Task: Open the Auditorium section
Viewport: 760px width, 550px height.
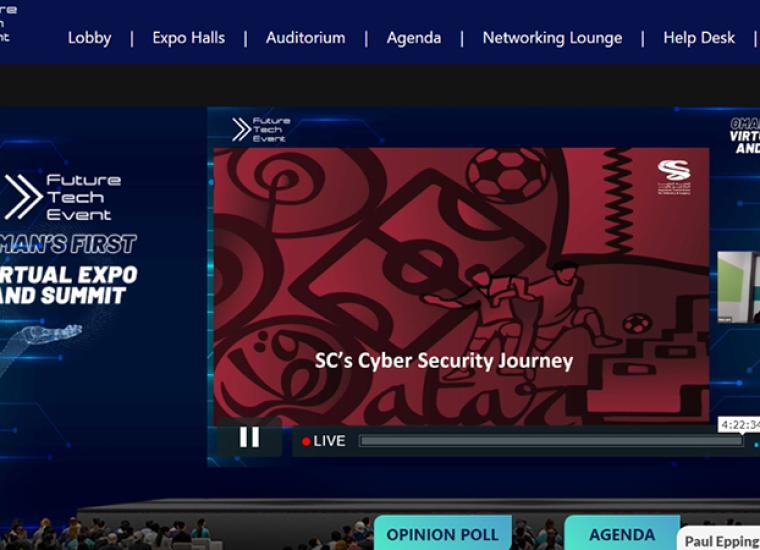Action: pyautogui.click(x=305, y=38)
